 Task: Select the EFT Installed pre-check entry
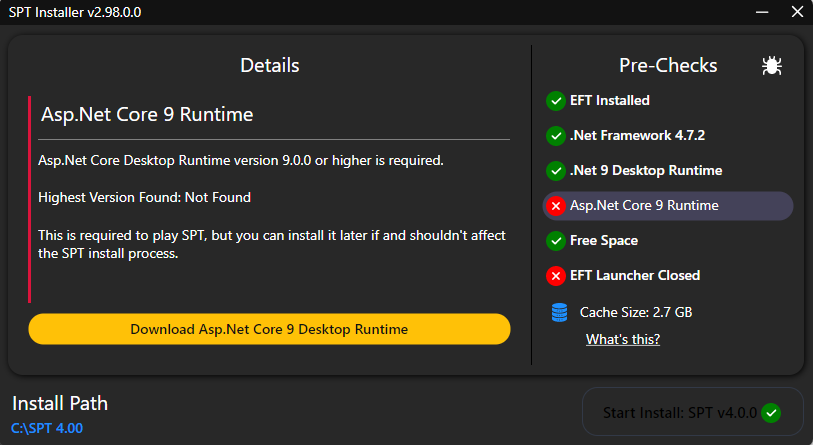609,100
